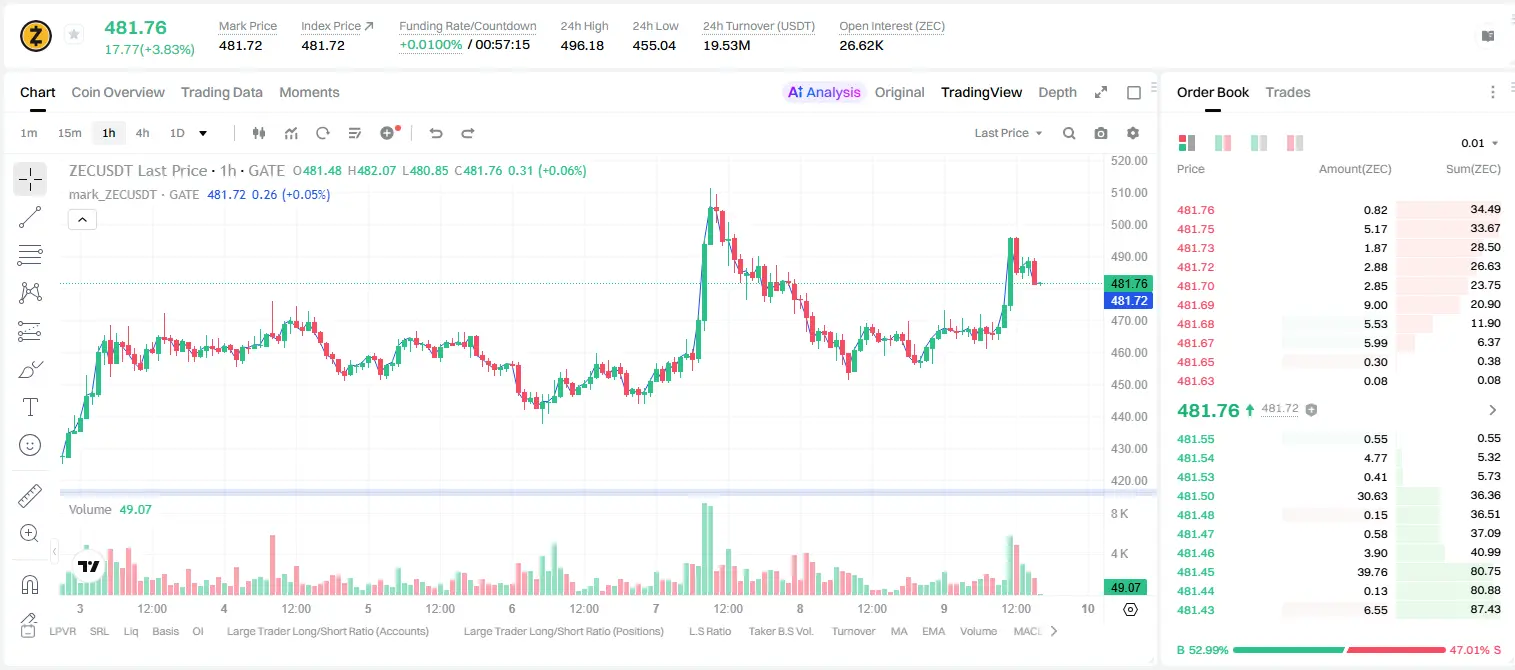Select the Text annotation tool
This screenshot has height=670, width=1515.
(30, 407)
